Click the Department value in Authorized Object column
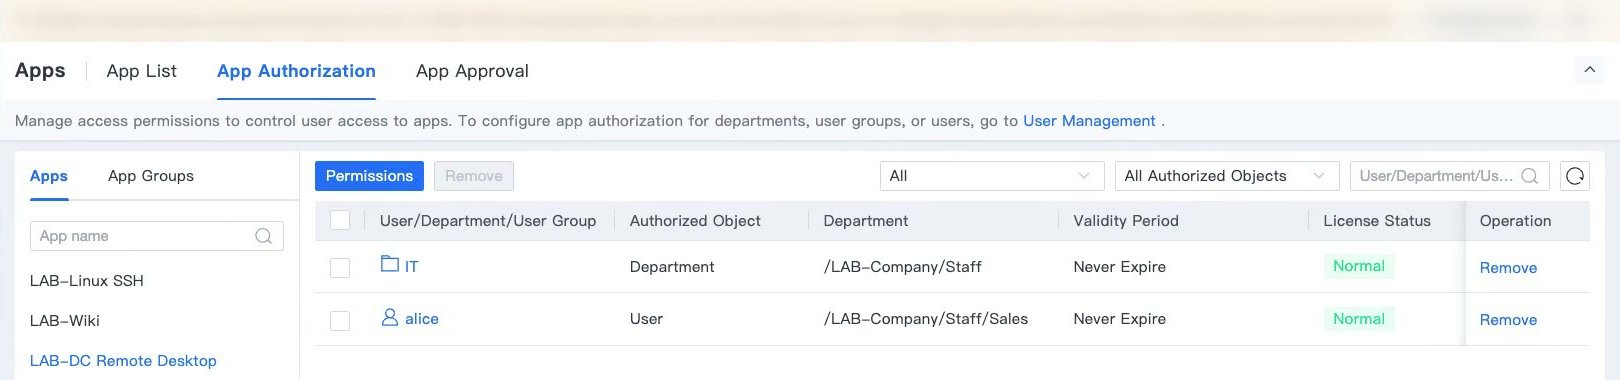Viewport: 1620px width, 380px height. pos(672,267)
